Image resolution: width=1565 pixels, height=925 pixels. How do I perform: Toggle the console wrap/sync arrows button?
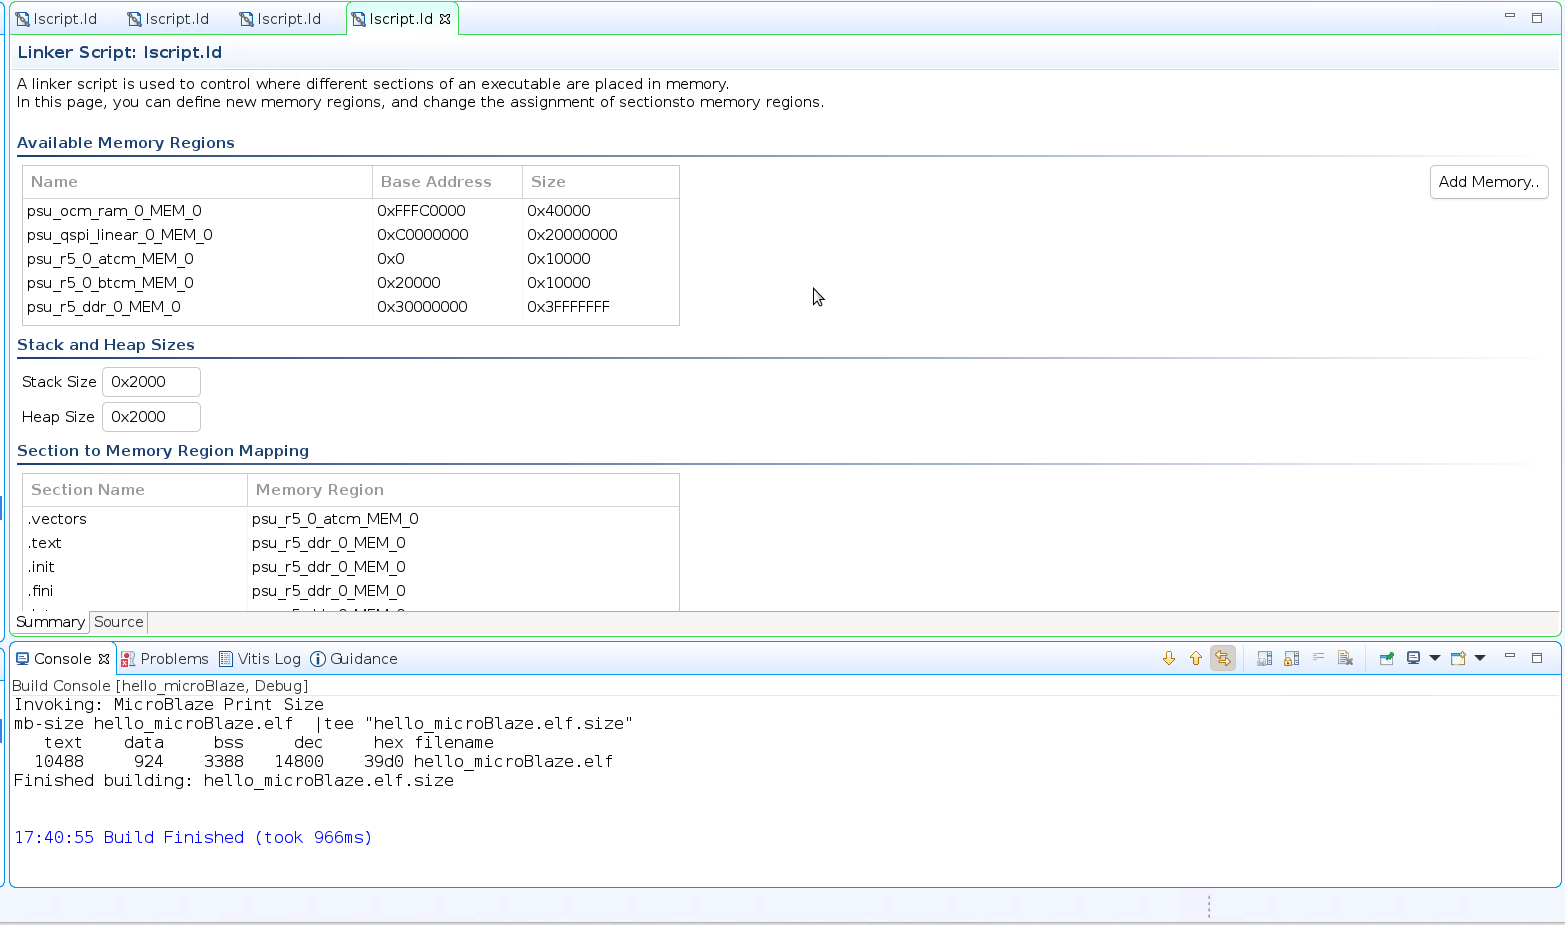tap(1222, 658)
